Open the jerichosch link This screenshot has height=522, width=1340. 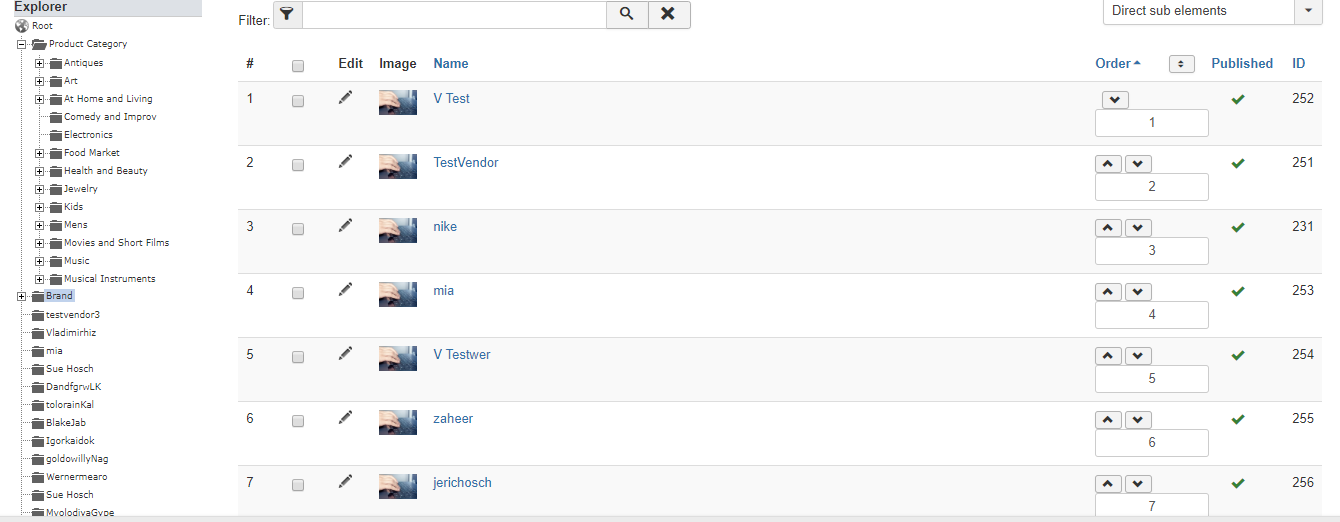(462, 483)
